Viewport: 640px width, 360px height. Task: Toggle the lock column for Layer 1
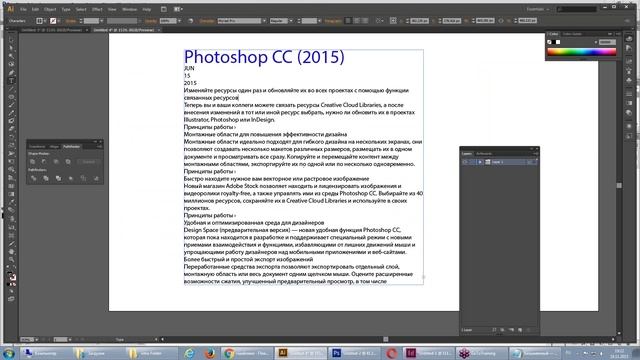coord(472,162)
